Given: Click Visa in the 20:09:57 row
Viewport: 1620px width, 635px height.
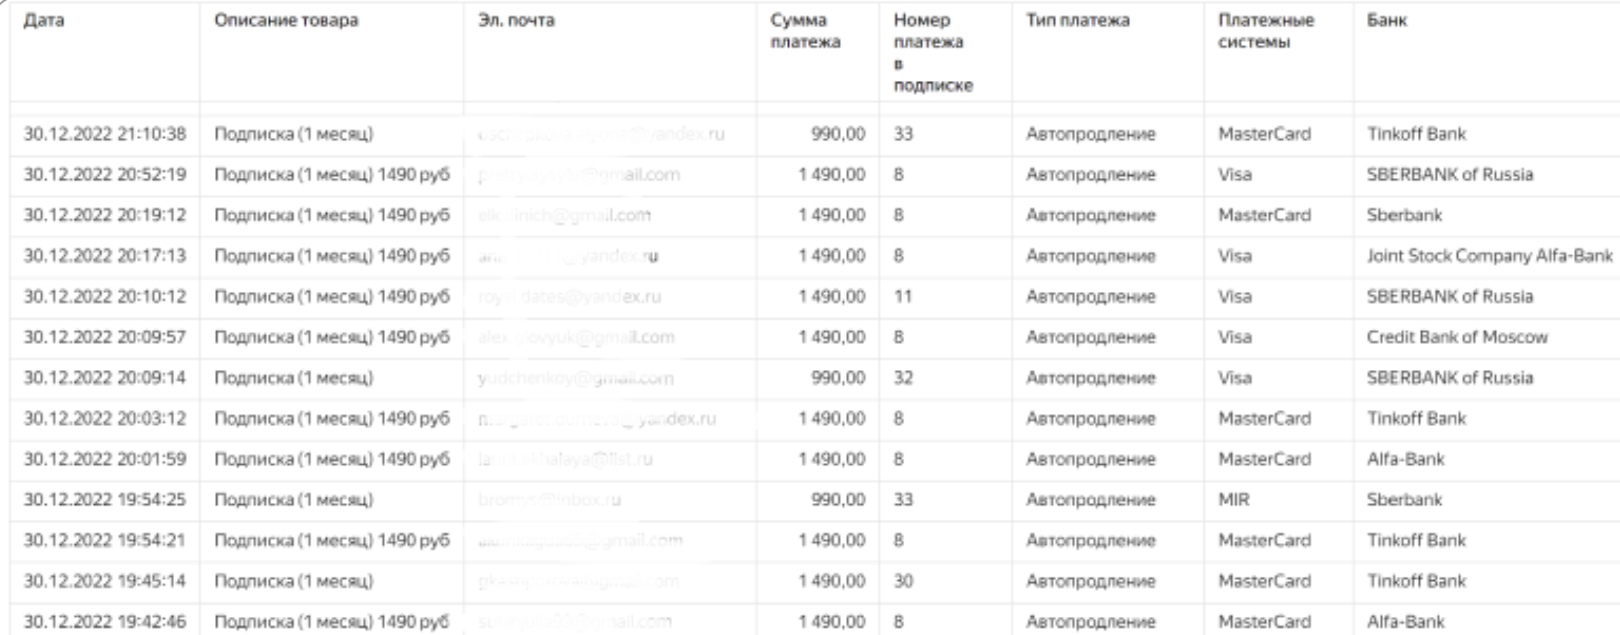Looking at the screenshot, I should (x=1235, y=337).
